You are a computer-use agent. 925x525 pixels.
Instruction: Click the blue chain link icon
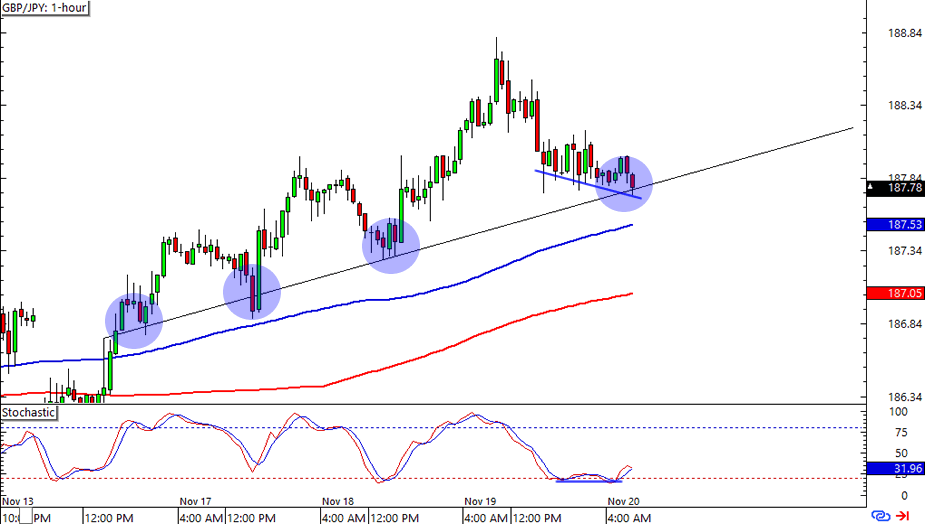881,516
